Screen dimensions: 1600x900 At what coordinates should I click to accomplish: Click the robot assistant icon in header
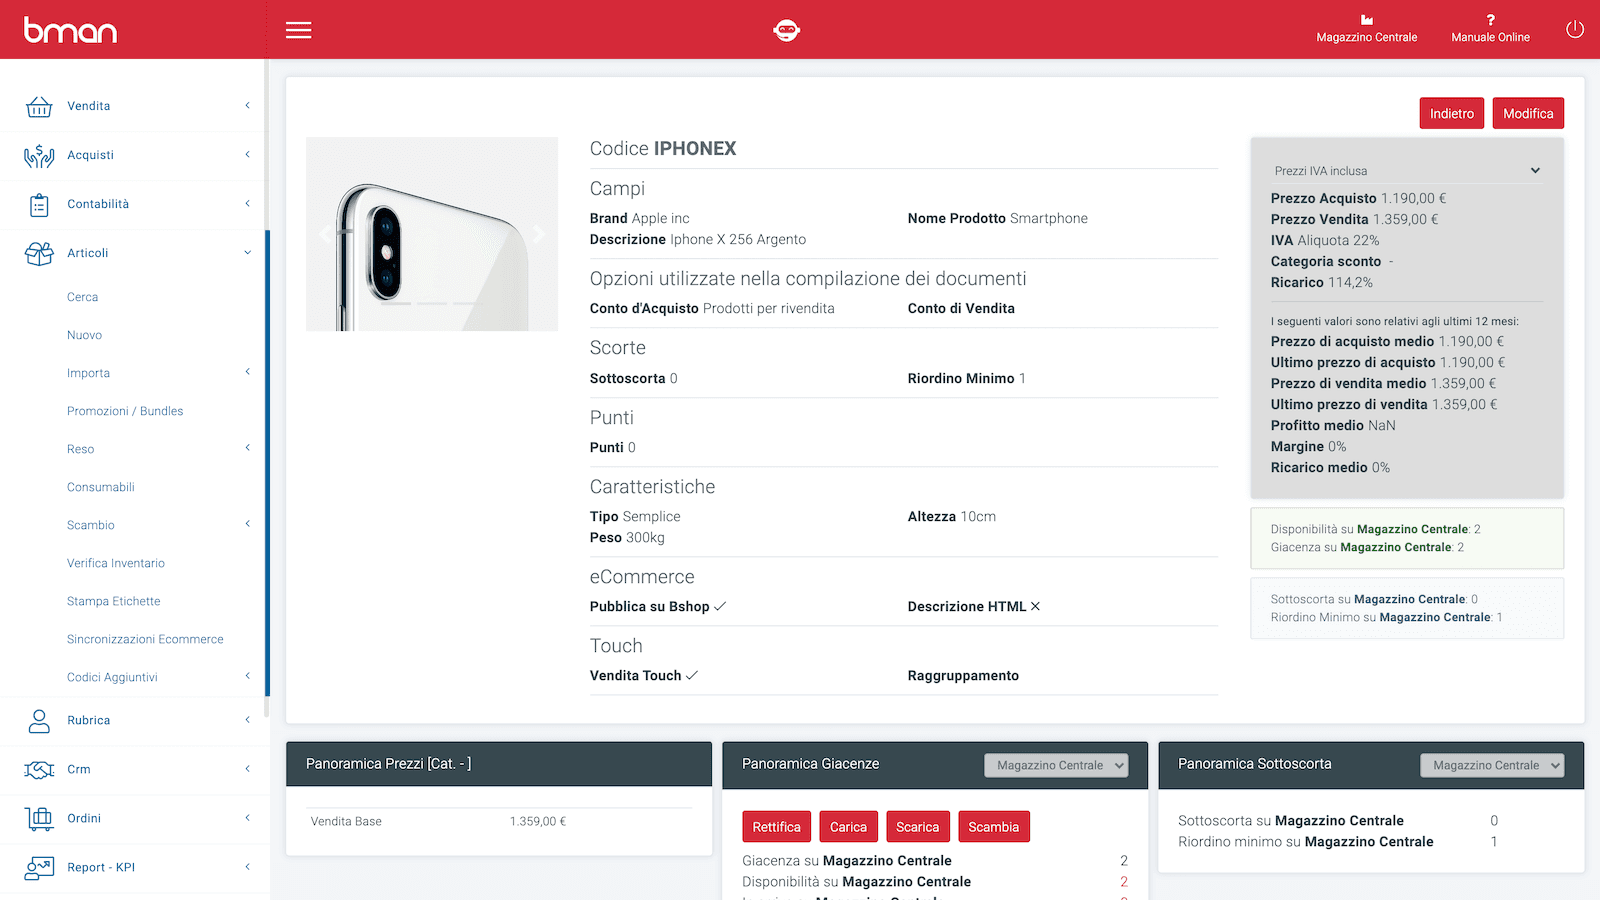point(787,30)
